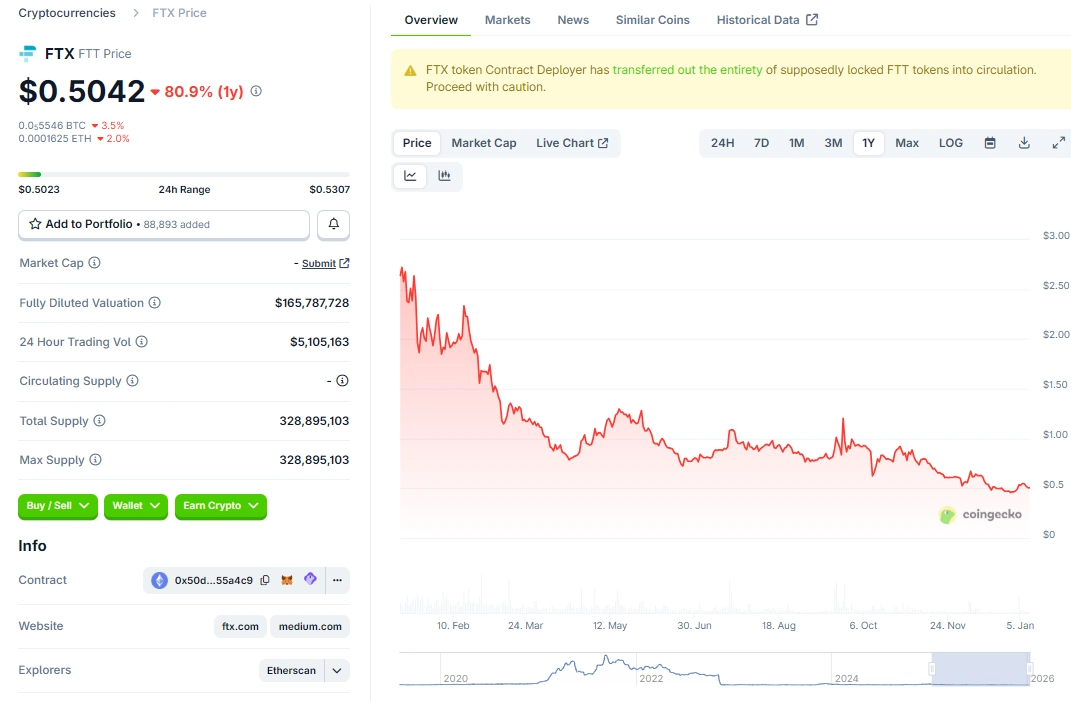
Task: Open the Buy / Sell dropdown
Action: point(57,507)
